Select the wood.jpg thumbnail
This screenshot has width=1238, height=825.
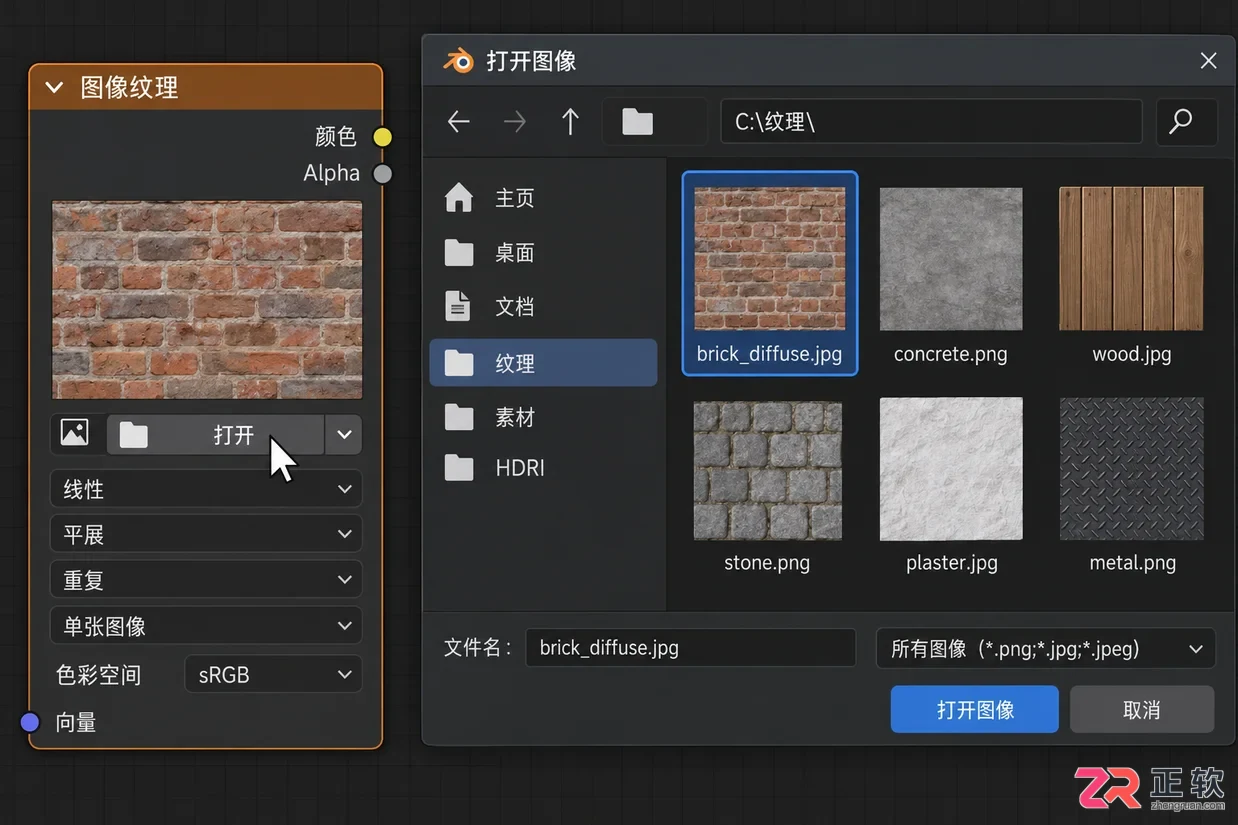(1131, 259)
